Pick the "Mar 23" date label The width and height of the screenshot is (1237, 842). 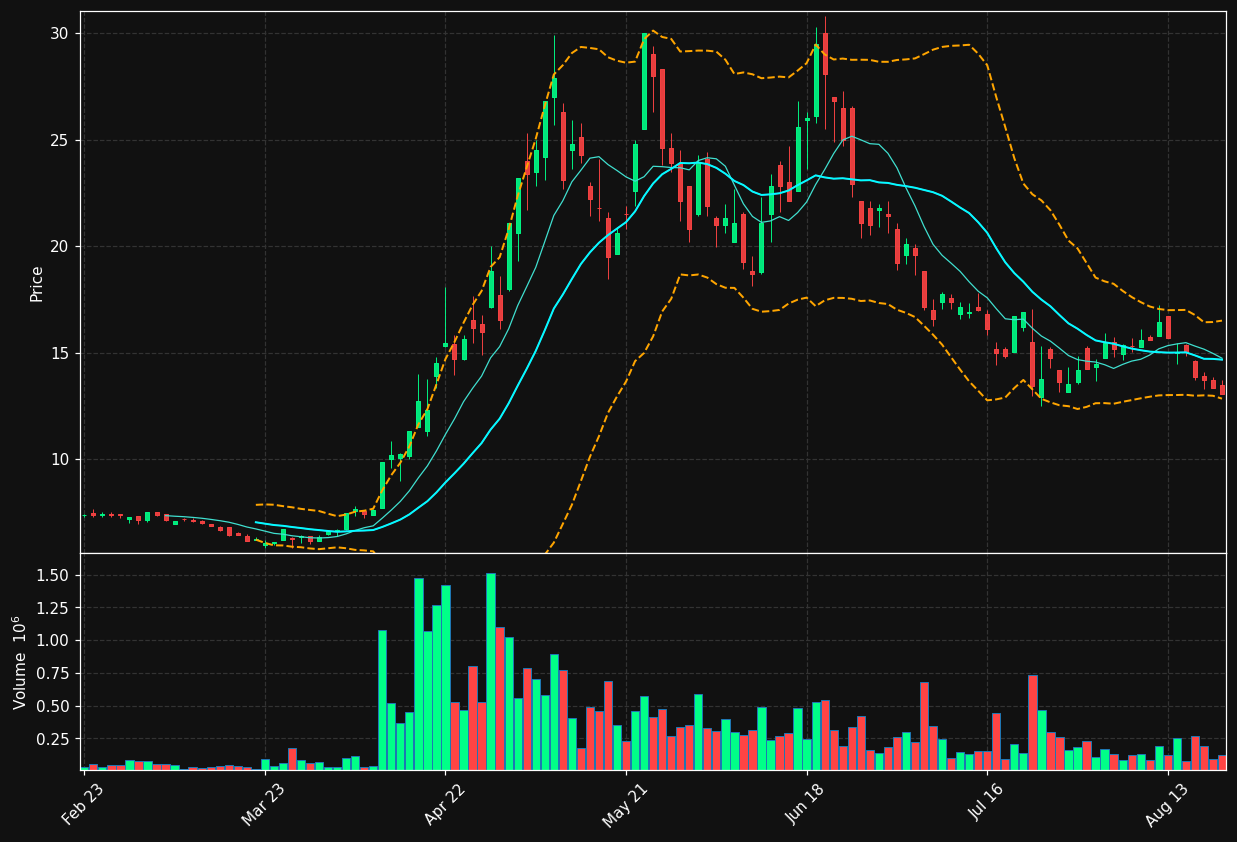[262, 805]
